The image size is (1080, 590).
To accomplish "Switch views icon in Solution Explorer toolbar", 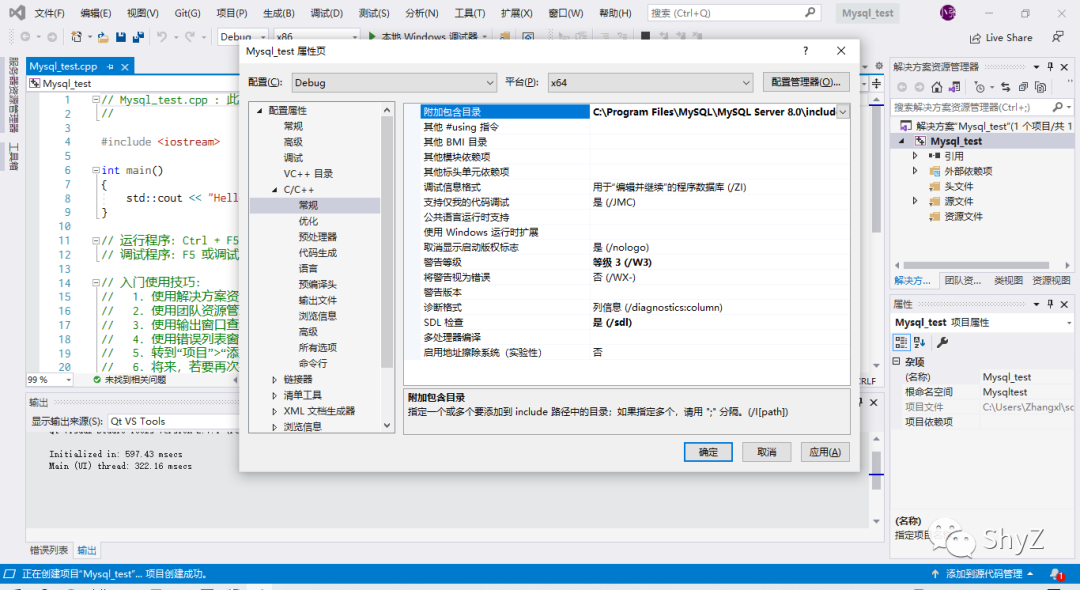I will click(954, 87).
